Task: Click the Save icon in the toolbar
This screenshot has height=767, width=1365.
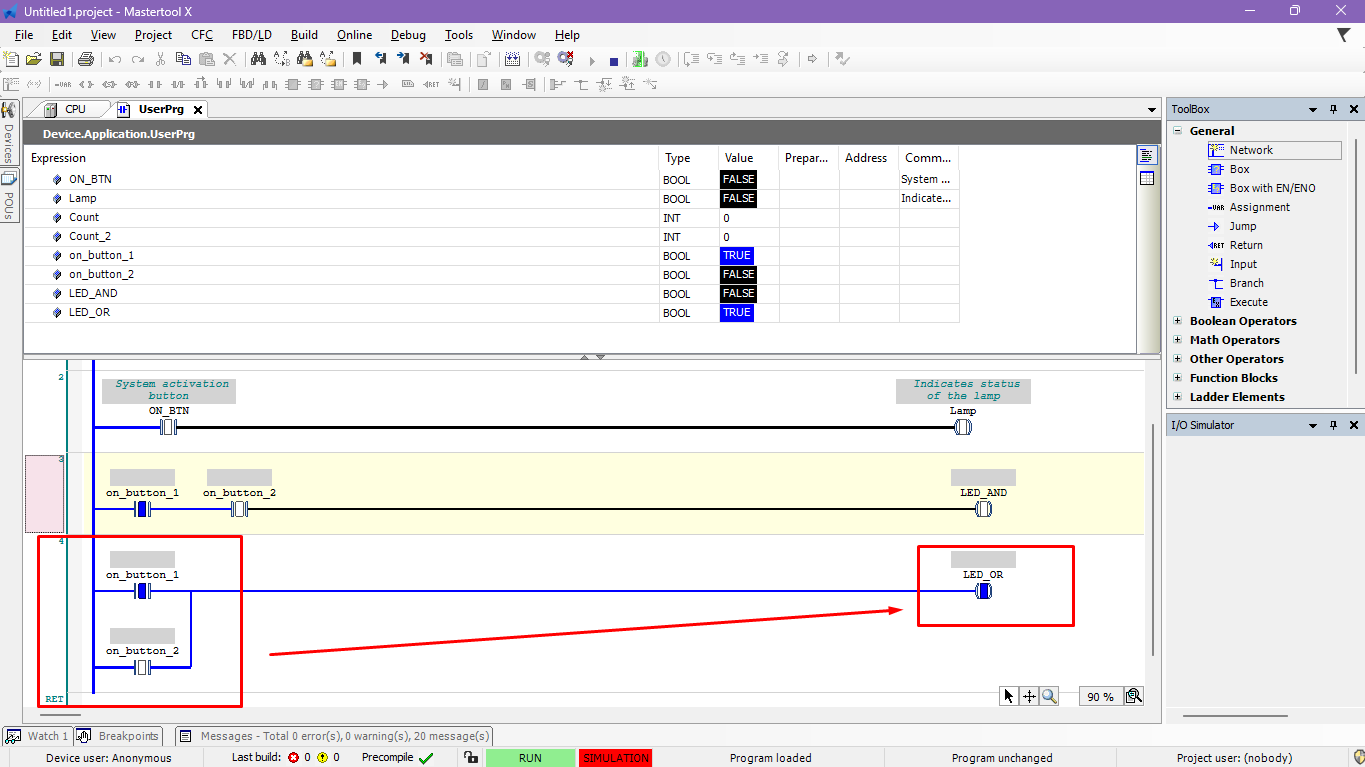Action: point(57,60)
